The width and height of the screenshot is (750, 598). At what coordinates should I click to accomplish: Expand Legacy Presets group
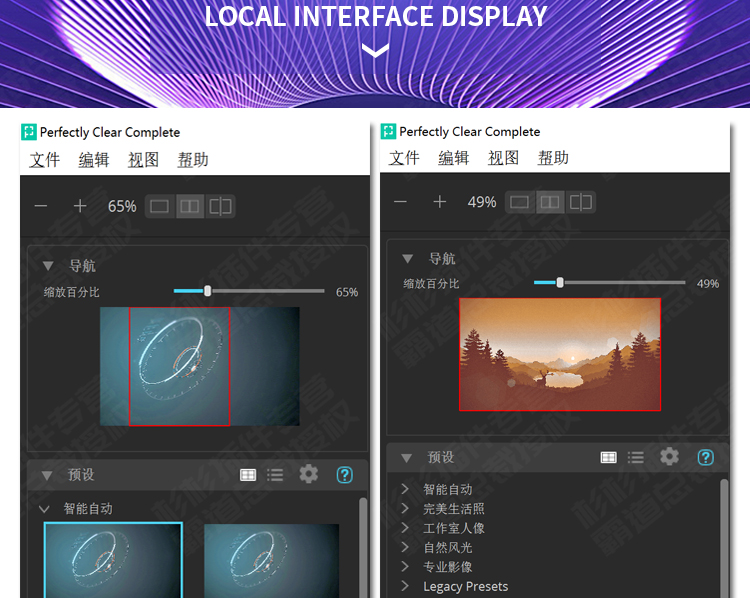[405, 586]
